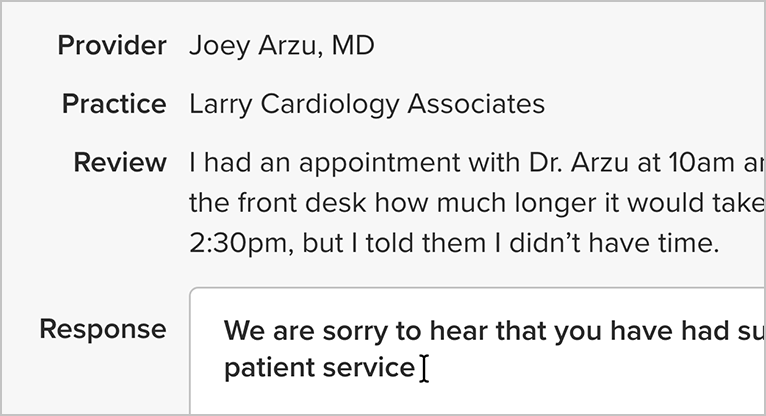Click "Cardiology" in the practice name

point(330,104)
